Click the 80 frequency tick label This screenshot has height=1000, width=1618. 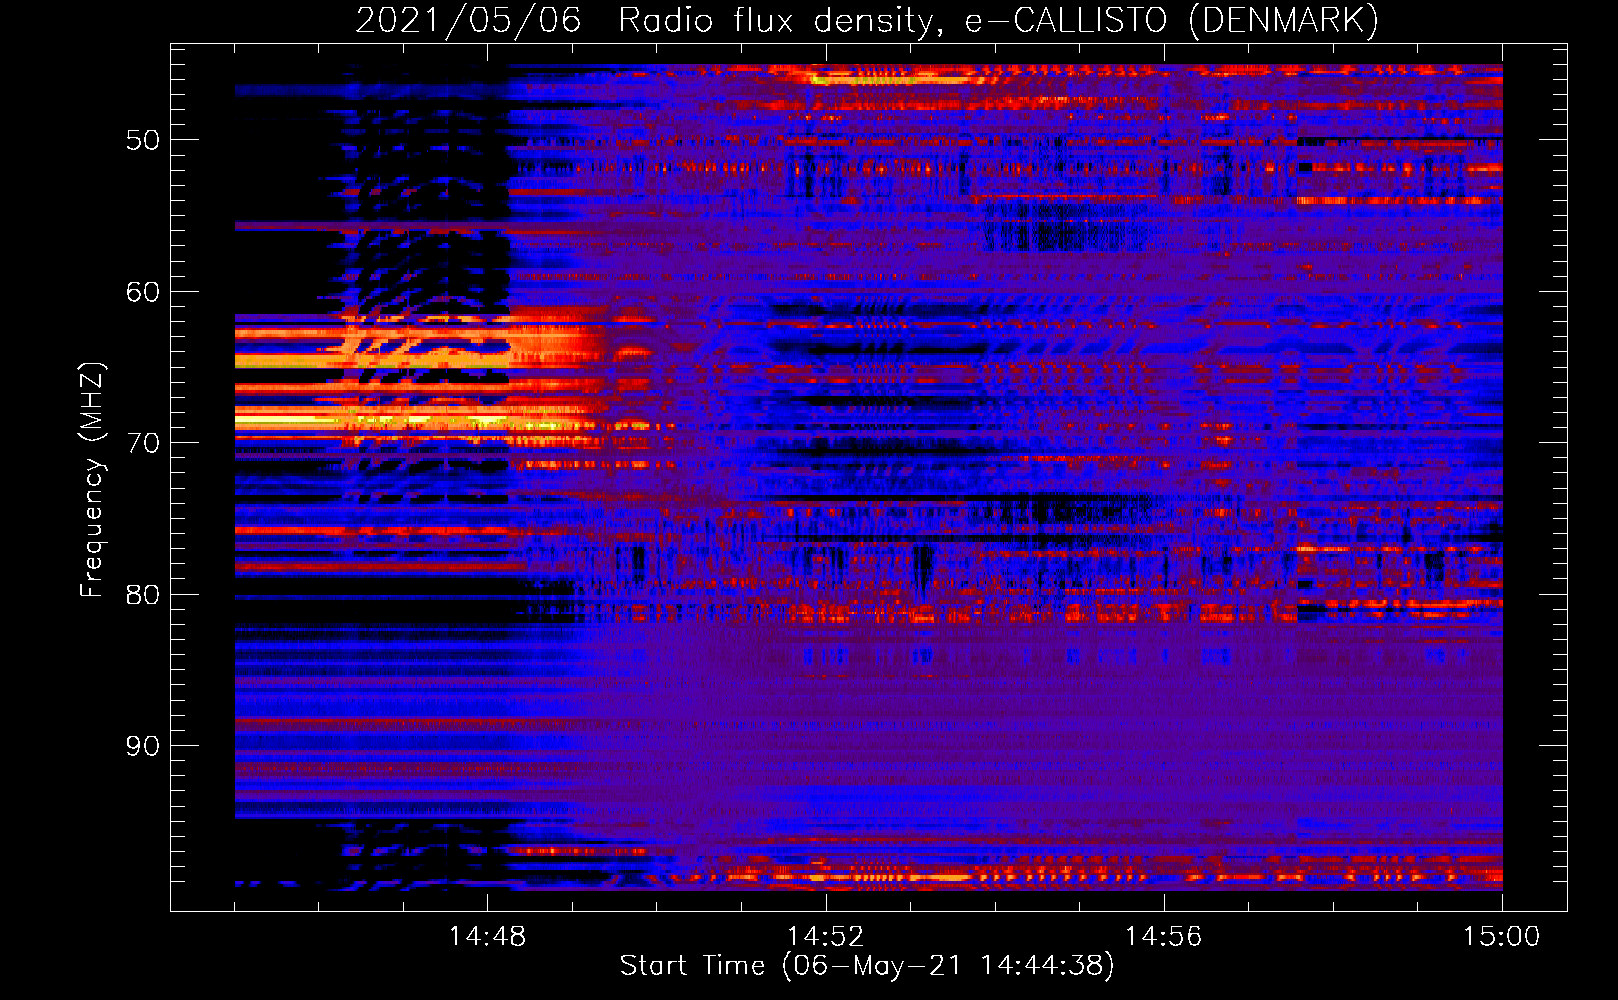[143, 595]
